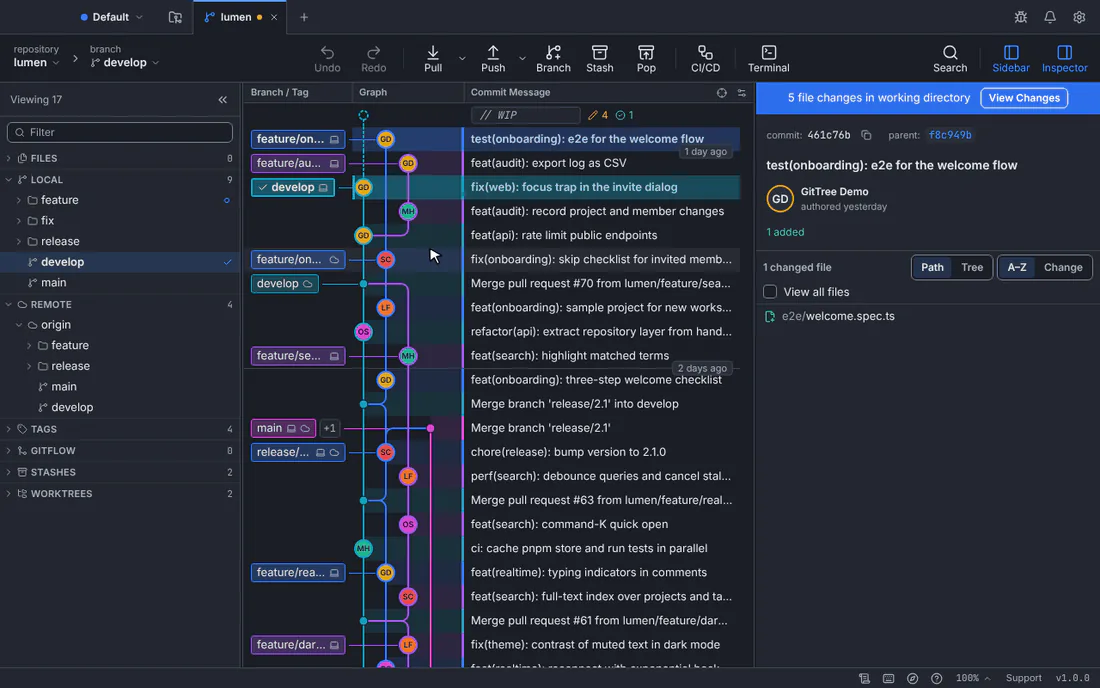This screenshot has height=688, width=1100.
Task: Copy the commit hash 461c76b
Action: (x=866, y=135)
